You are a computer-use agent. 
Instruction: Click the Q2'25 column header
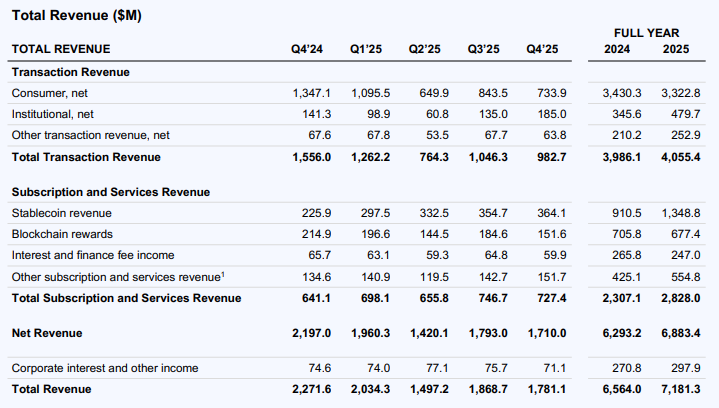(x=425, y=49)
